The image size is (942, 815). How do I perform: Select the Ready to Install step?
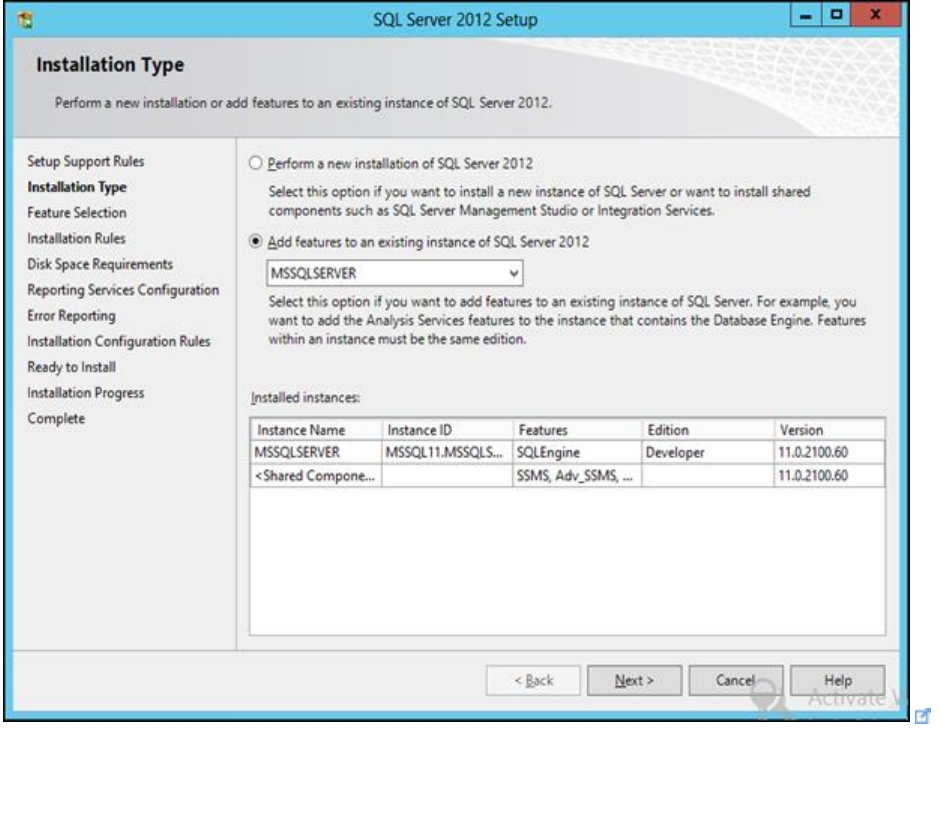click(x=71, y=367)
